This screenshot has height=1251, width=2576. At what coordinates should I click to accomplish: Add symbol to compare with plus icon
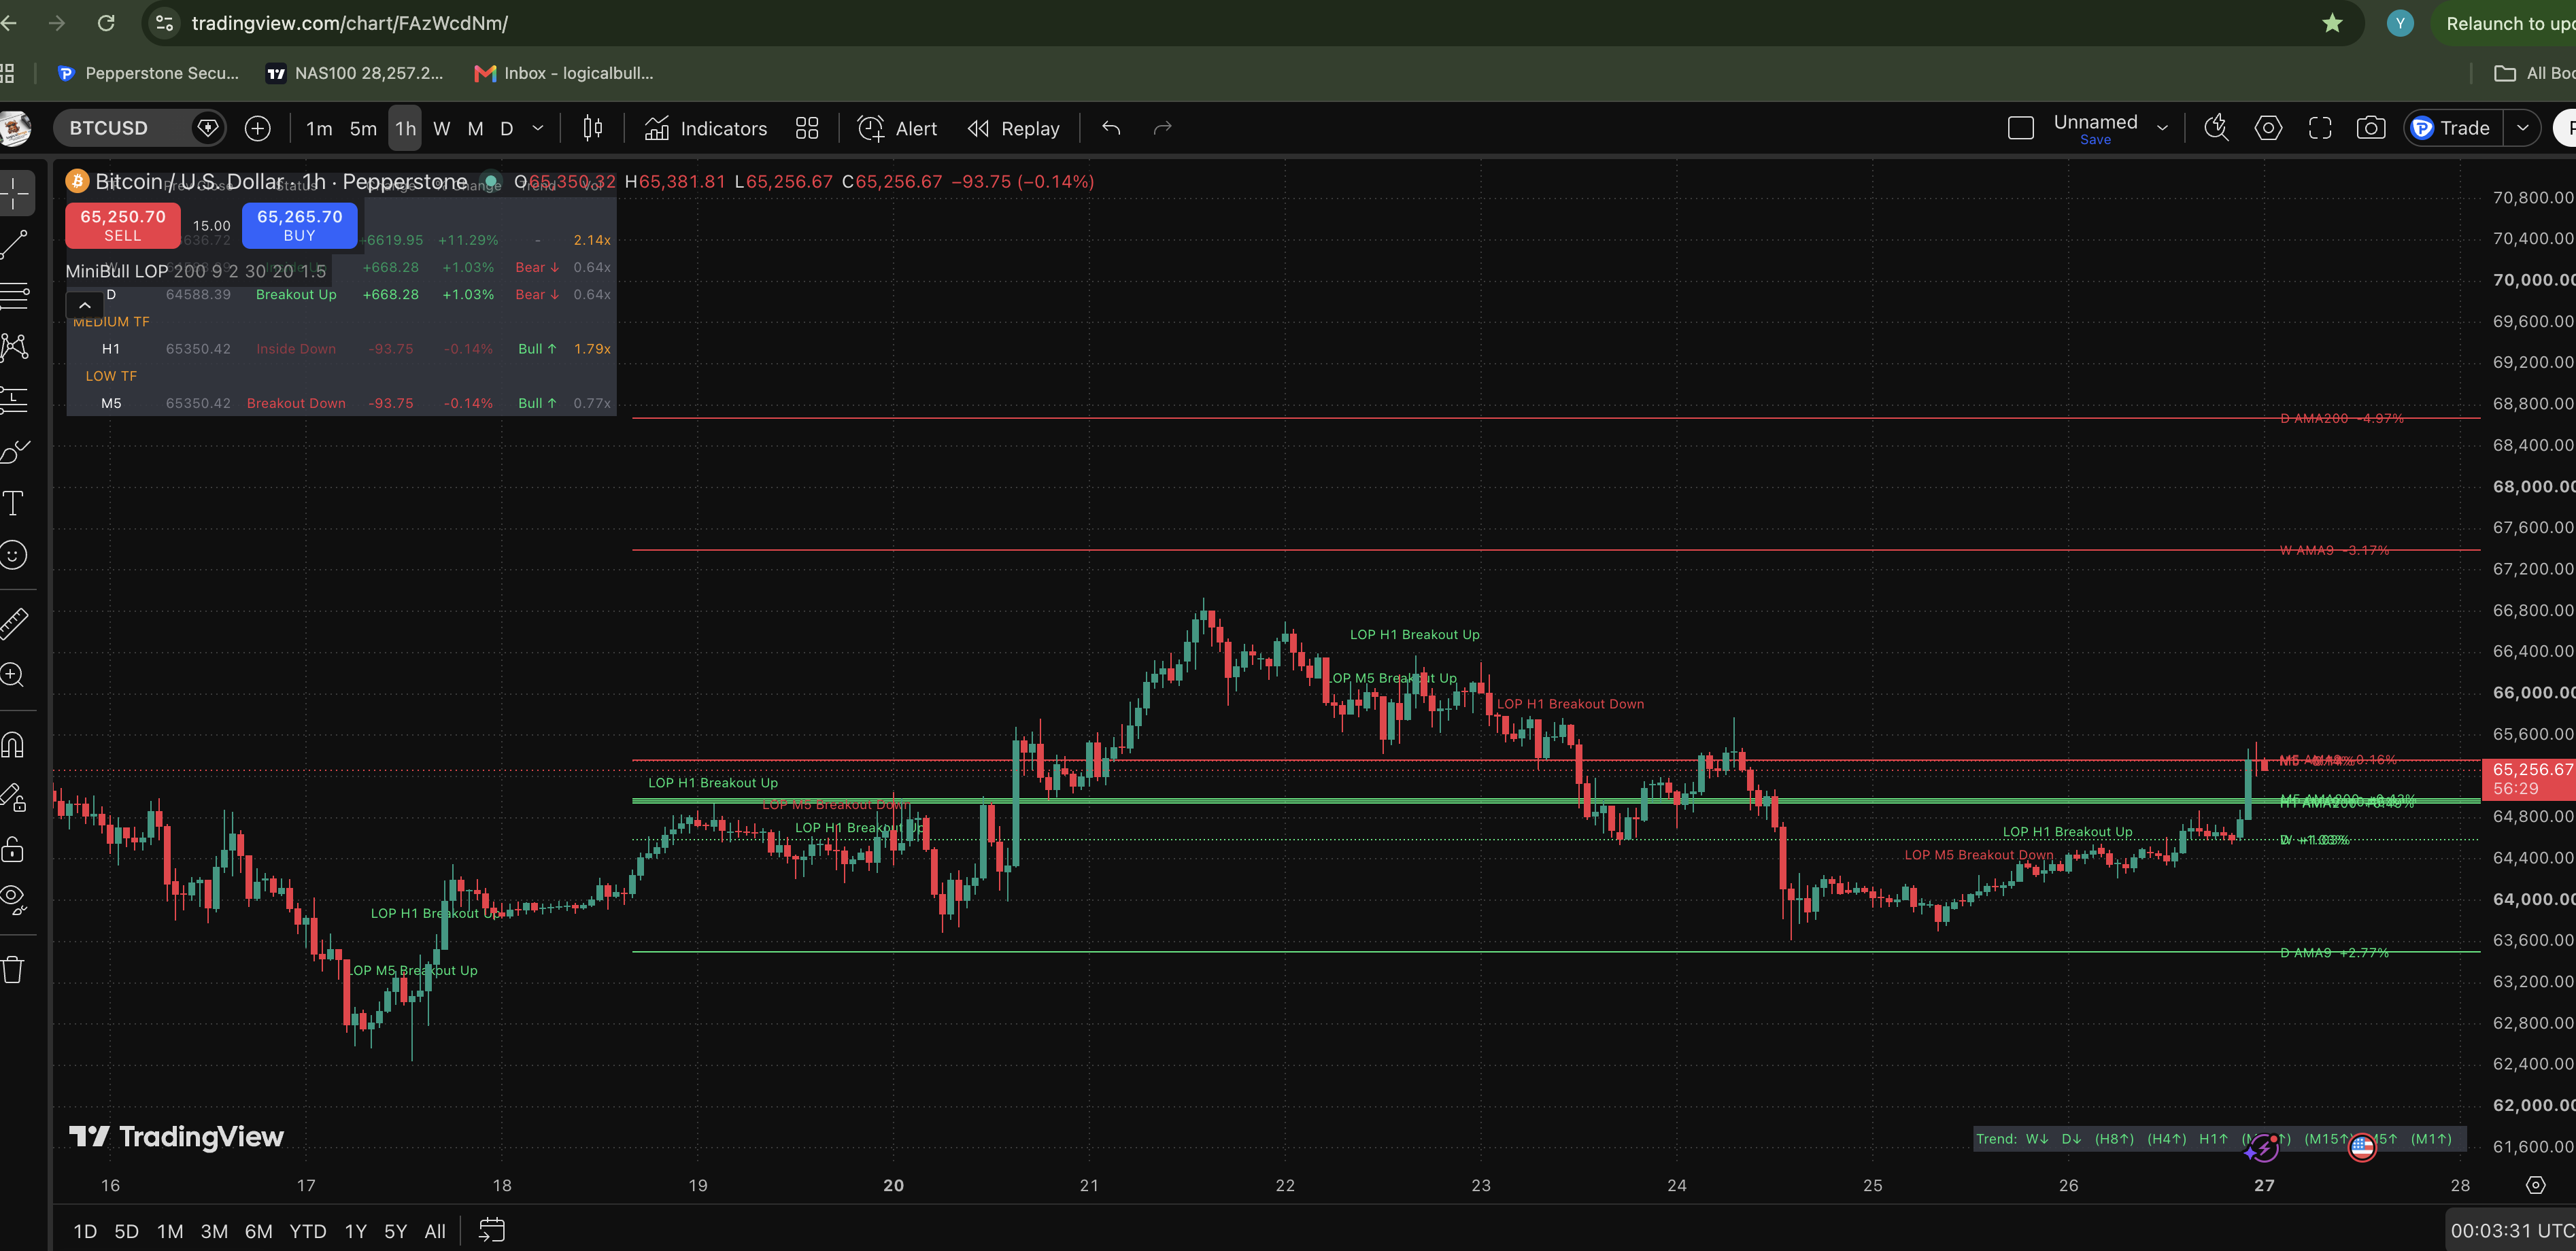click(258, 128)
